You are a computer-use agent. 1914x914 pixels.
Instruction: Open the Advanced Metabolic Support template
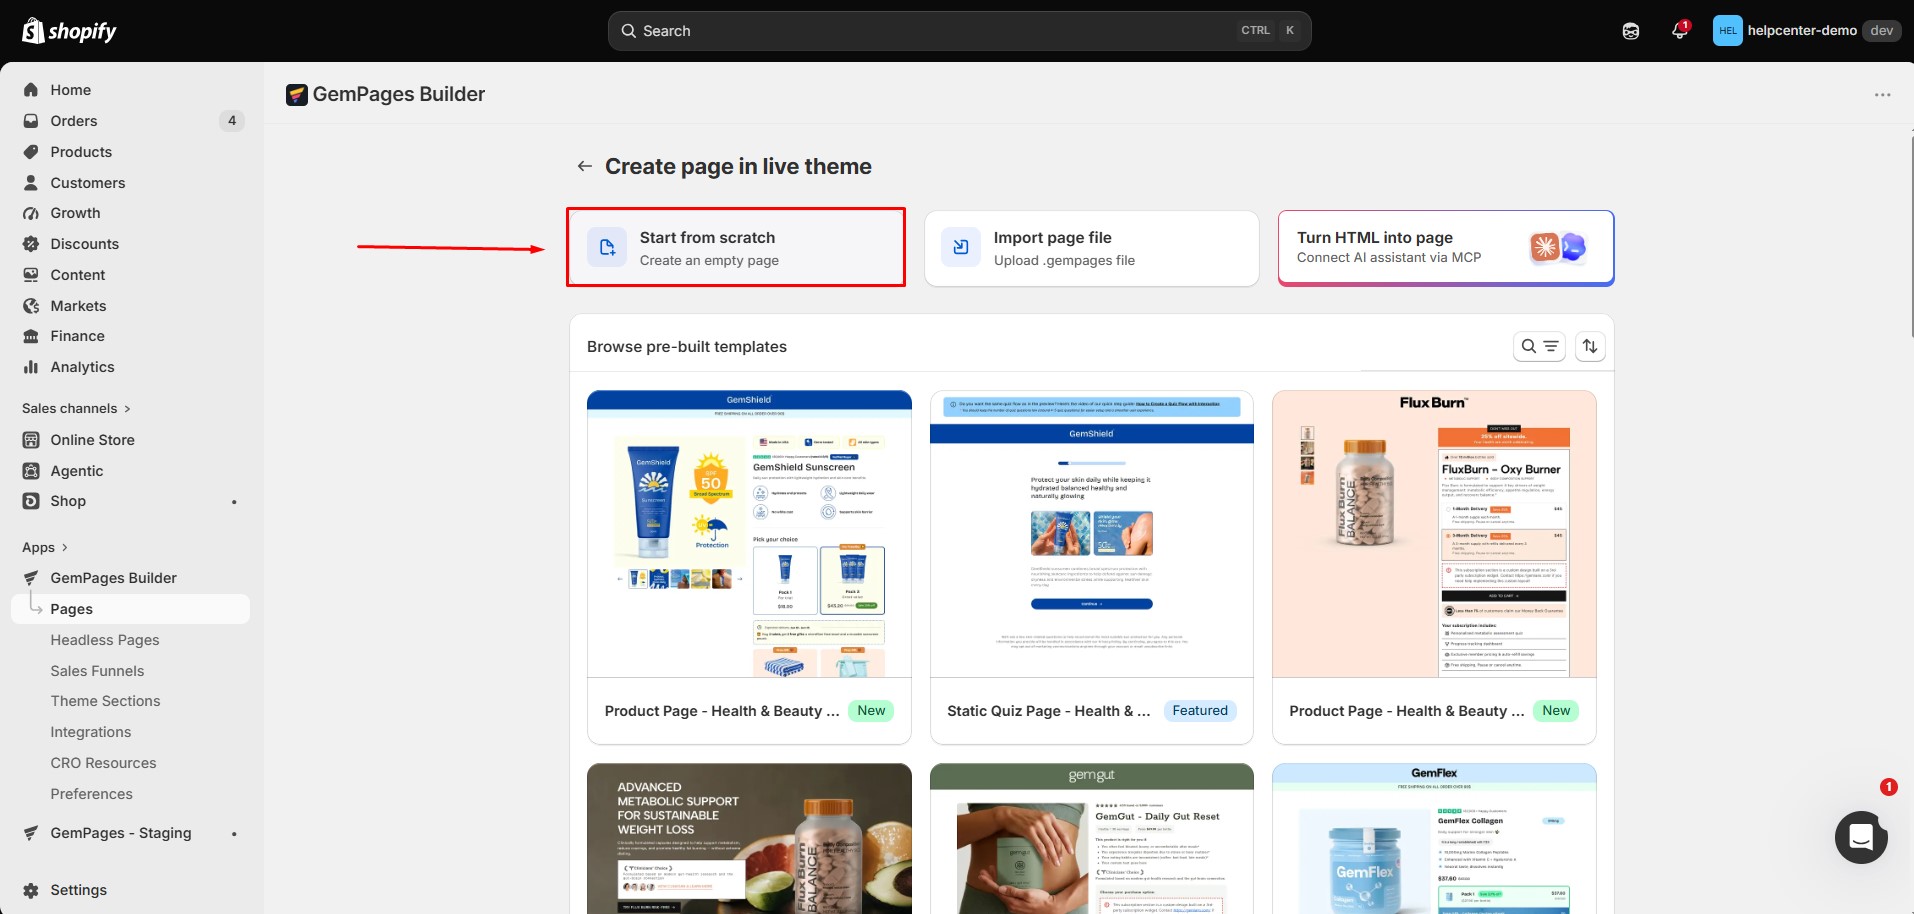[749, 839]
